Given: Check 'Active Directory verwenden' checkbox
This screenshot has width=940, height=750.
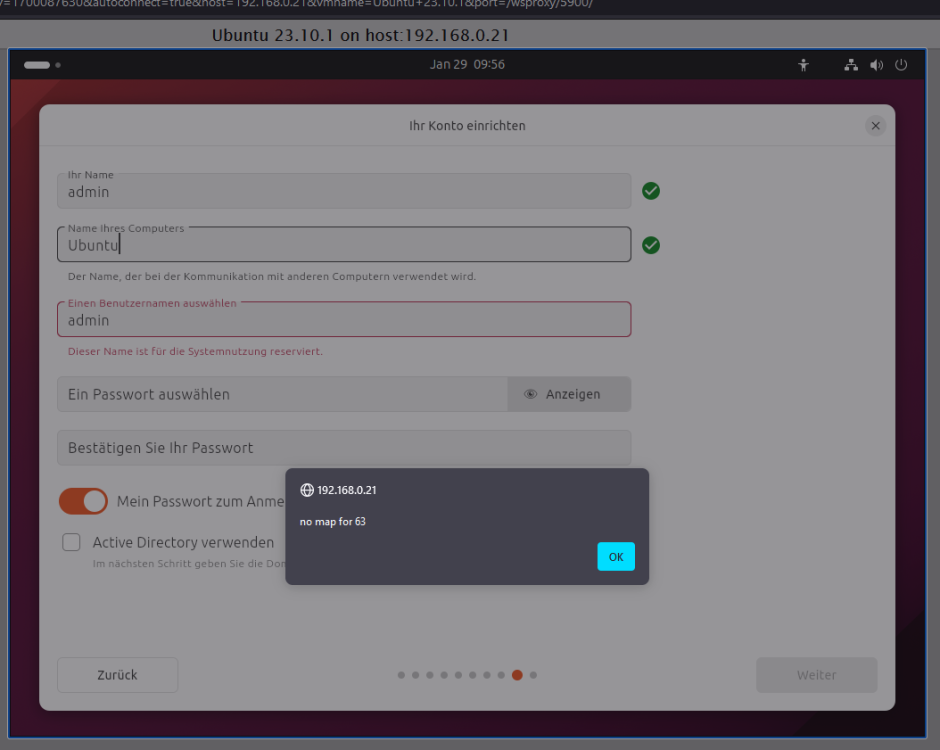Looking at the screenshot, I should coord(71,542).
